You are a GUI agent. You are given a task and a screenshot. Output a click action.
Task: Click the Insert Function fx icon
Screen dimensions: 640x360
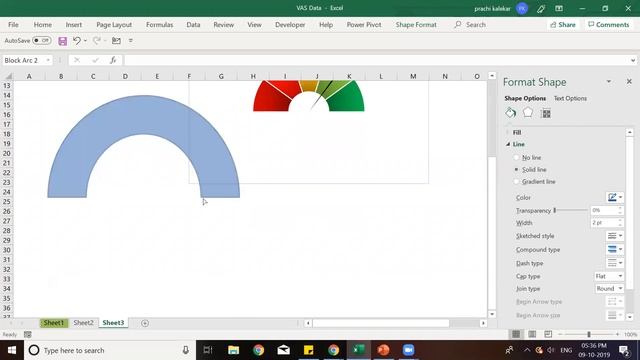113,60
